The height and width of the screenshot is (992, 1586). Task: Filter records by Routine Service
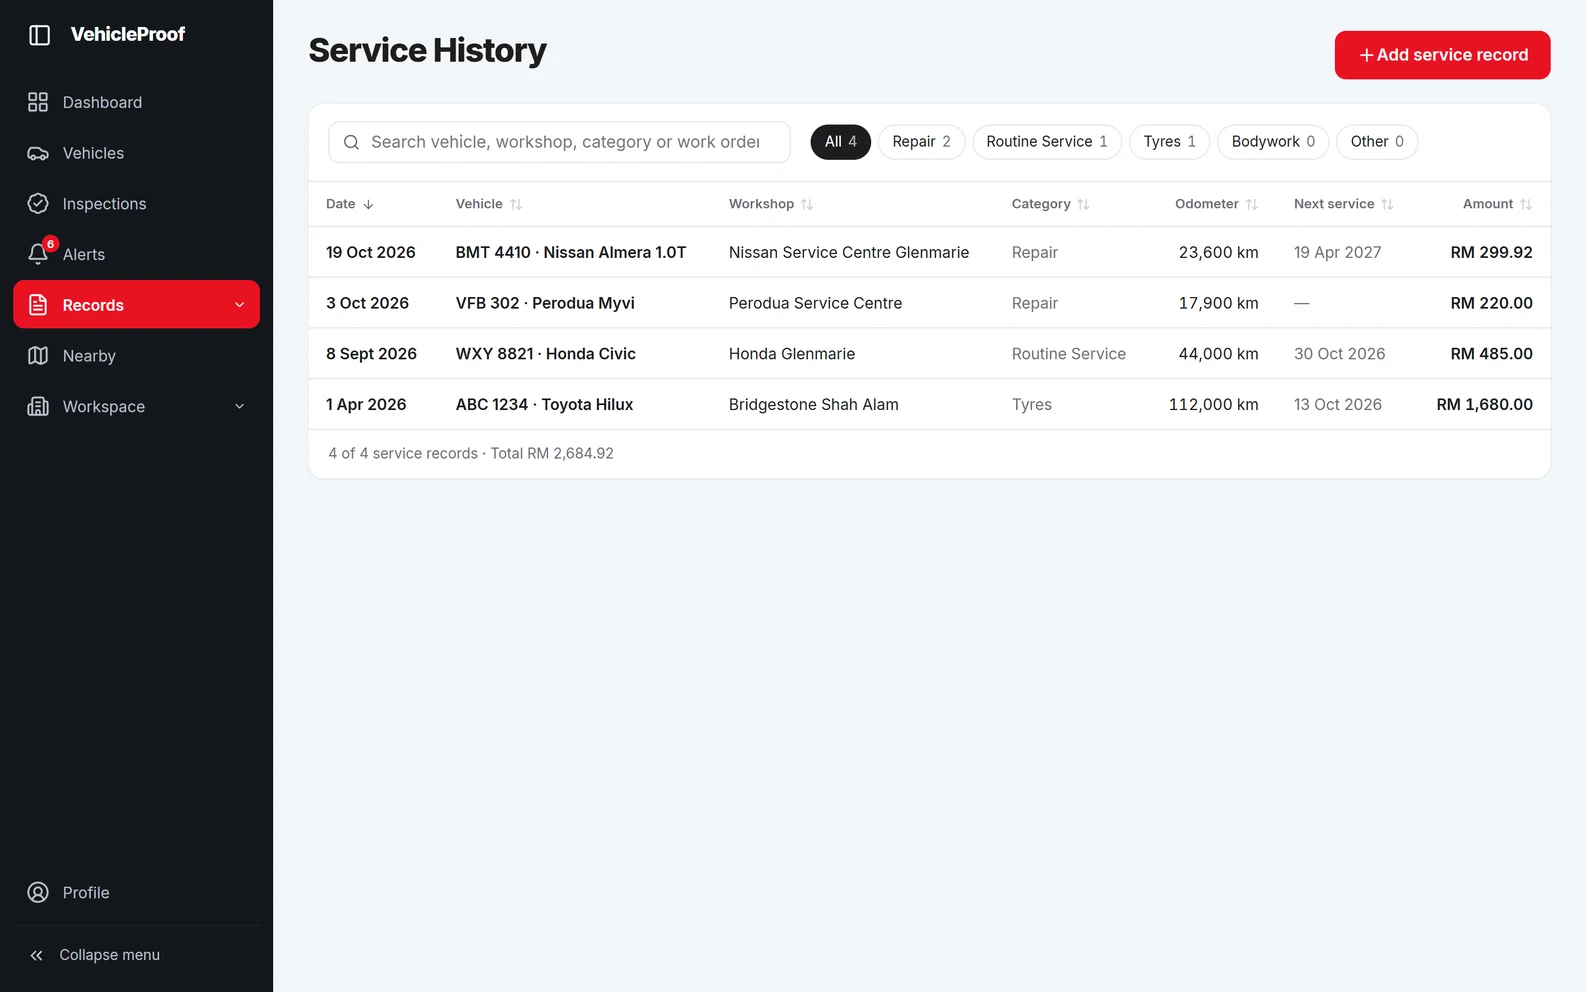click(x=1047, y=142)
